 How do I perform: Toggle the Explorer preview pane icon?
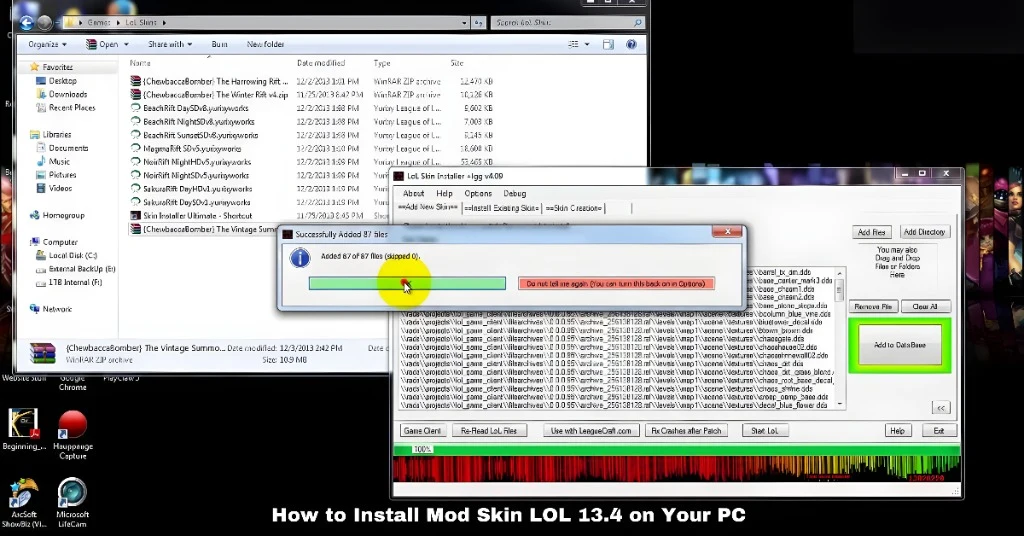coord(608,44)
